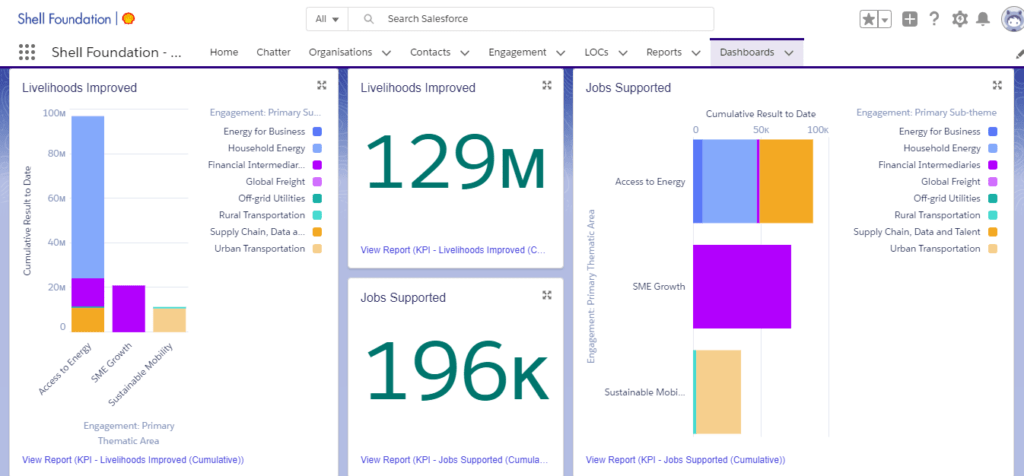
Task: Click the Sustainable Mobility column in Livelihoods chart
Action: [169, 320]
